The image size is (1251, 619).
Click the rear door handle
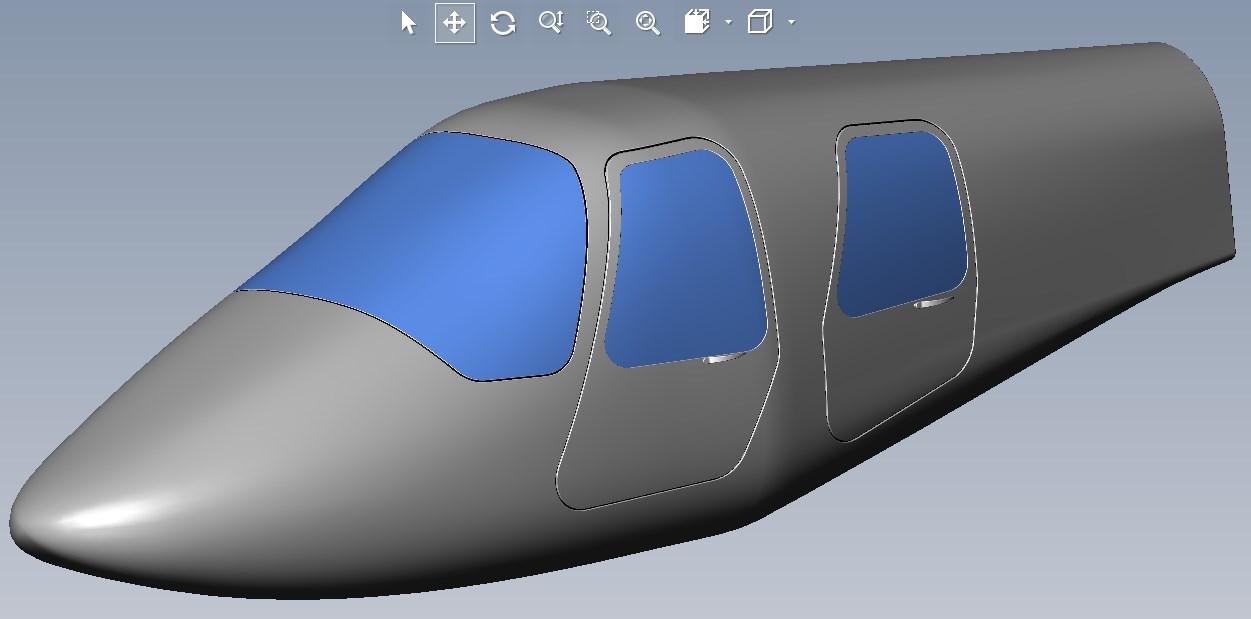pos(932,302)
